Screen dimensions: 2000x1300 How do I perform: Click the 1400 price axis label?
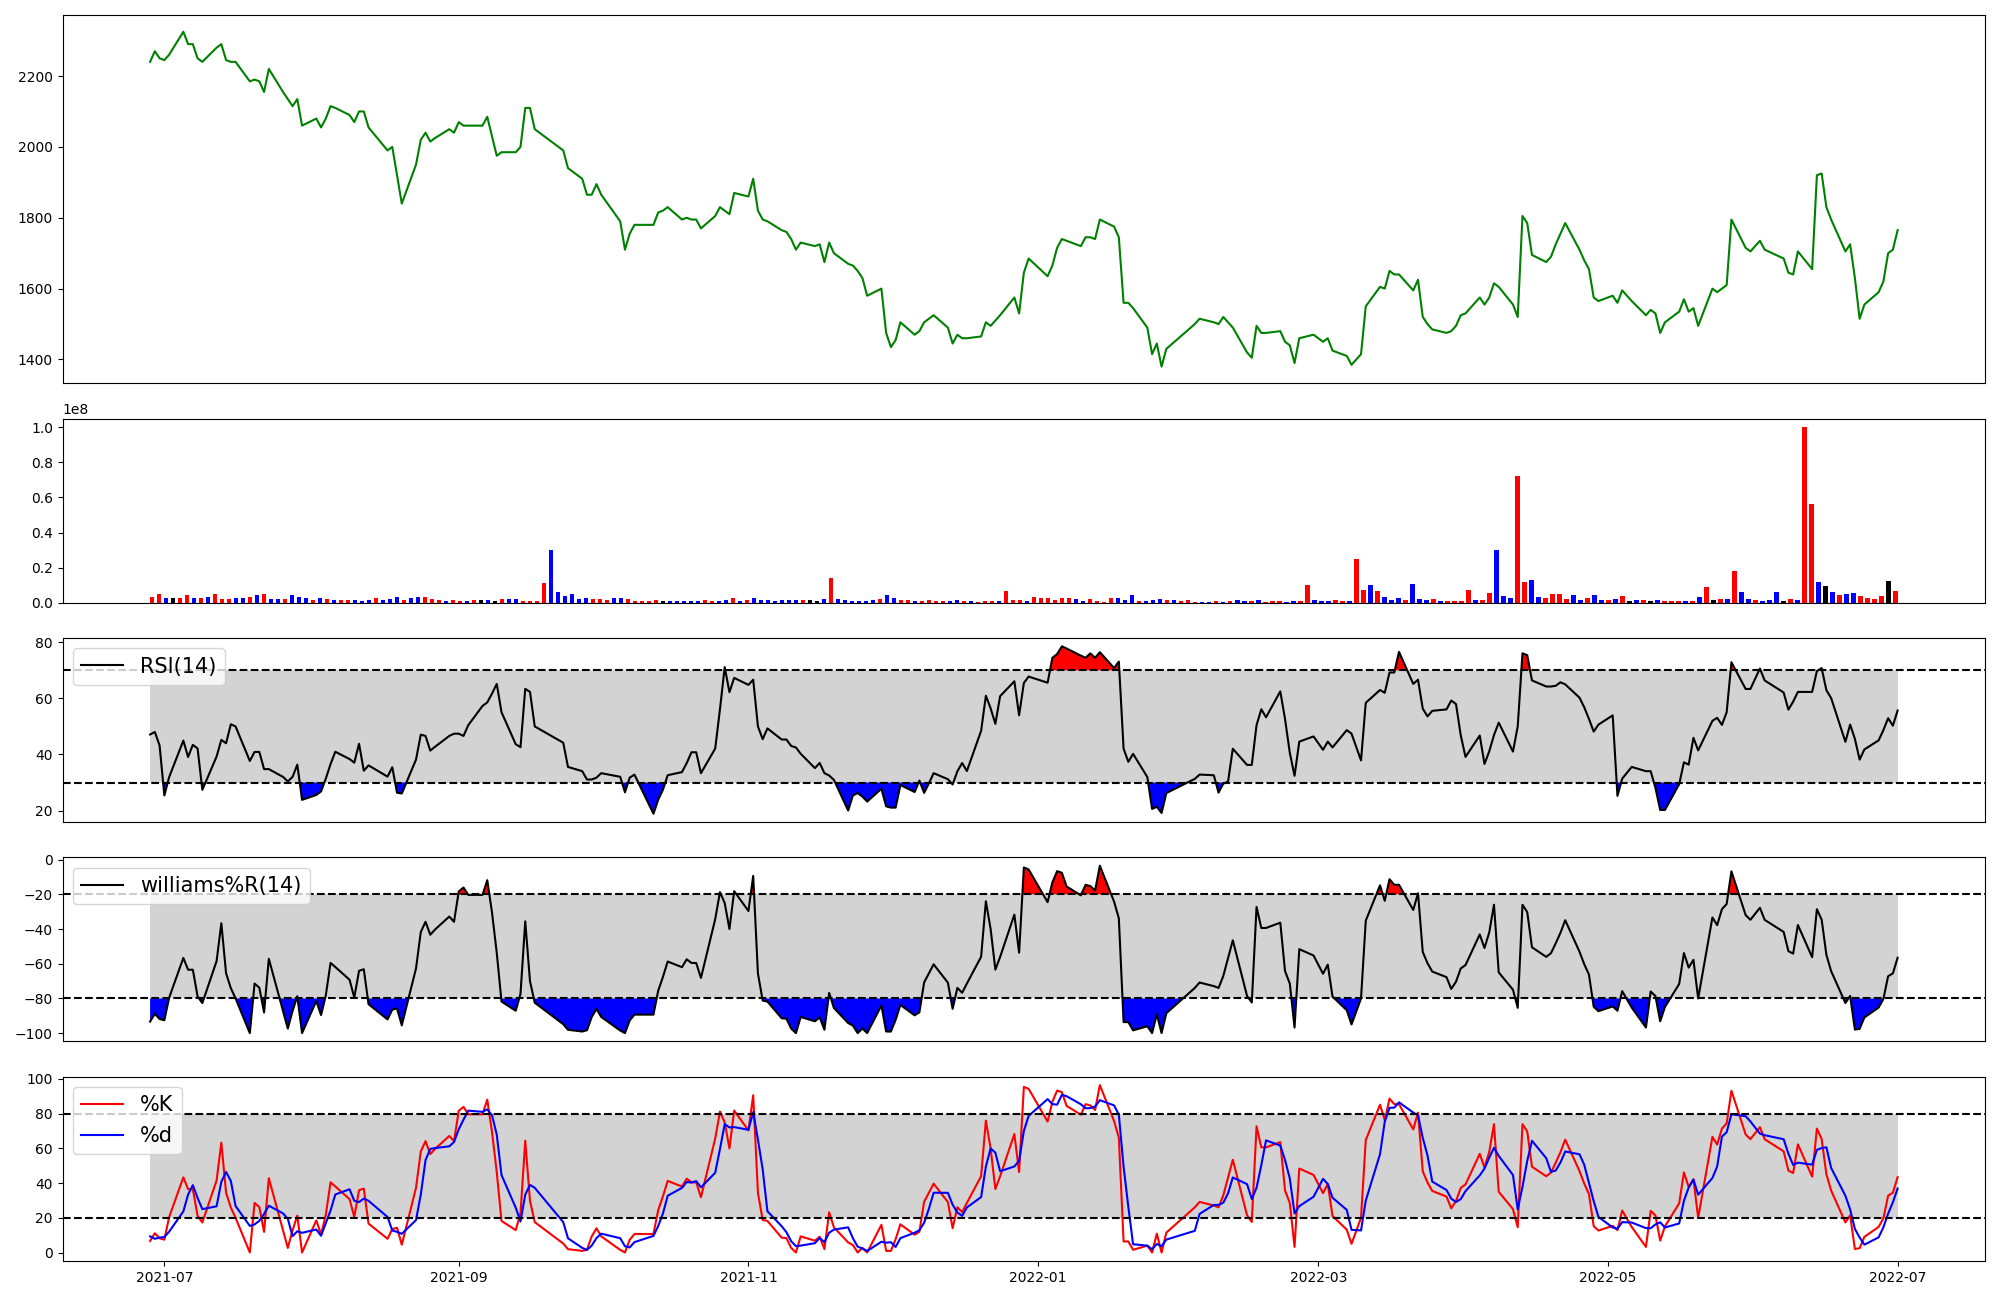[x=34, y=360]
